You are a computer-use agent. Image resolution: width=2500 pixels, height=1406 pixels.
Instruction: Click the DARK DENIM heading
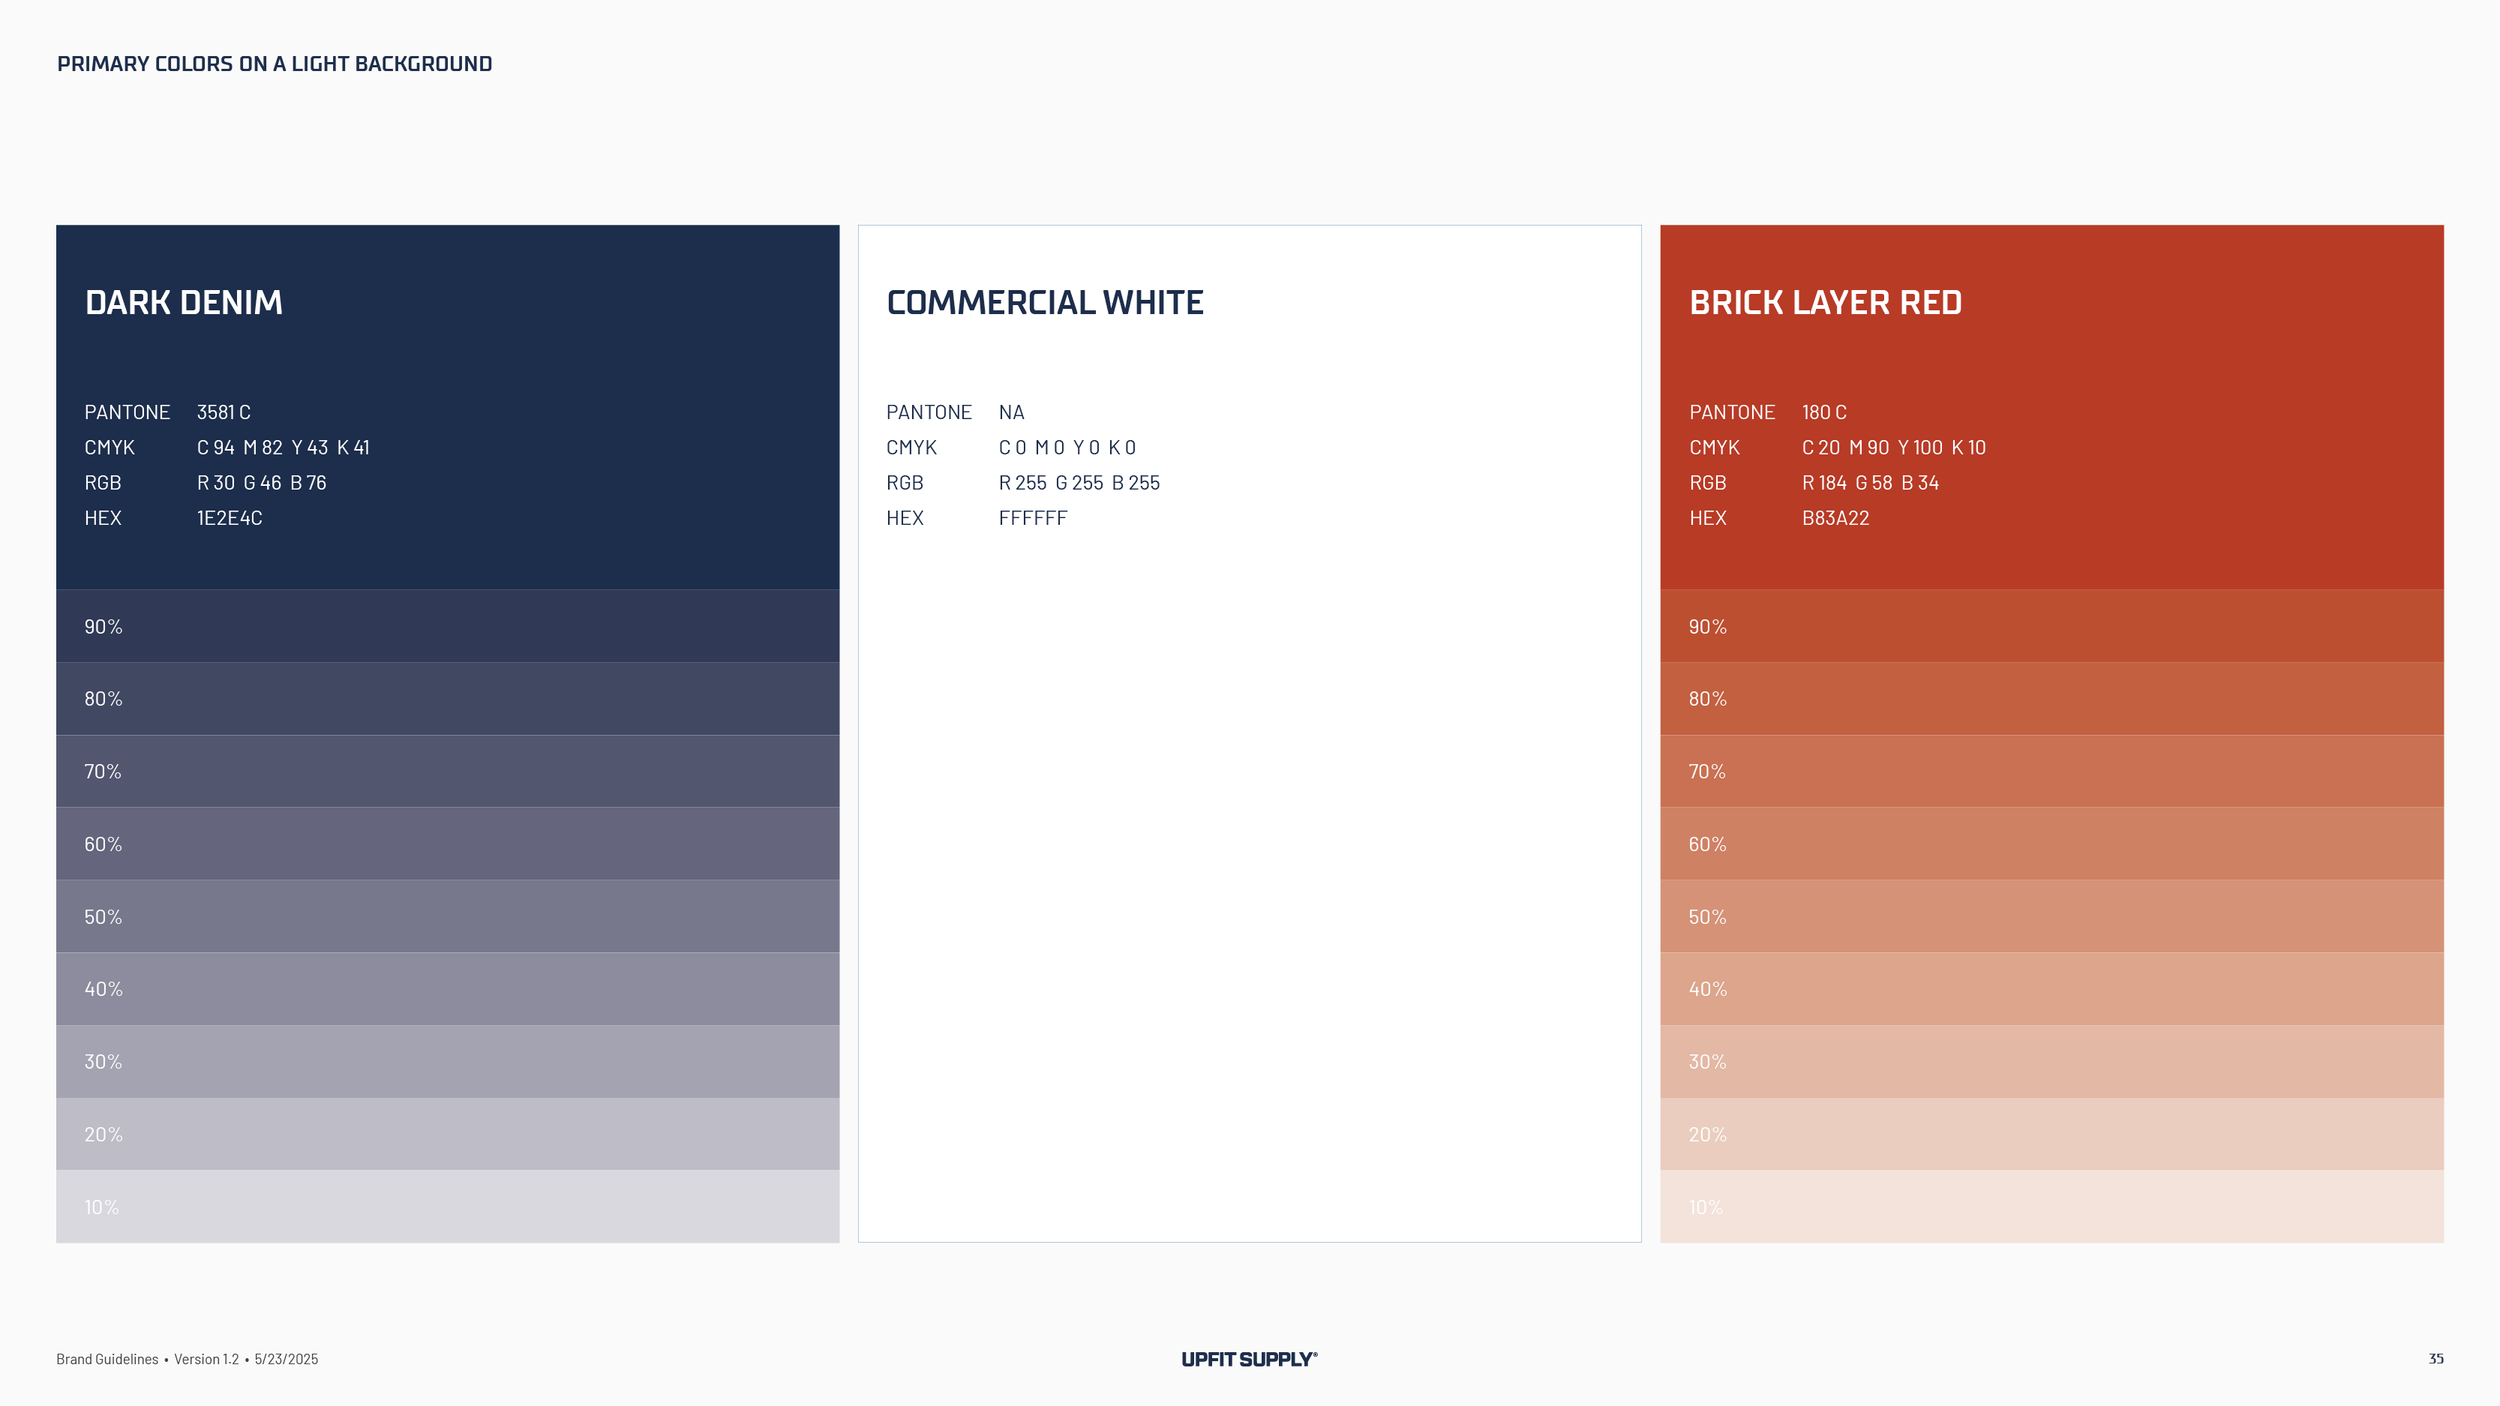pyautogui.click(x=184, y=302)
